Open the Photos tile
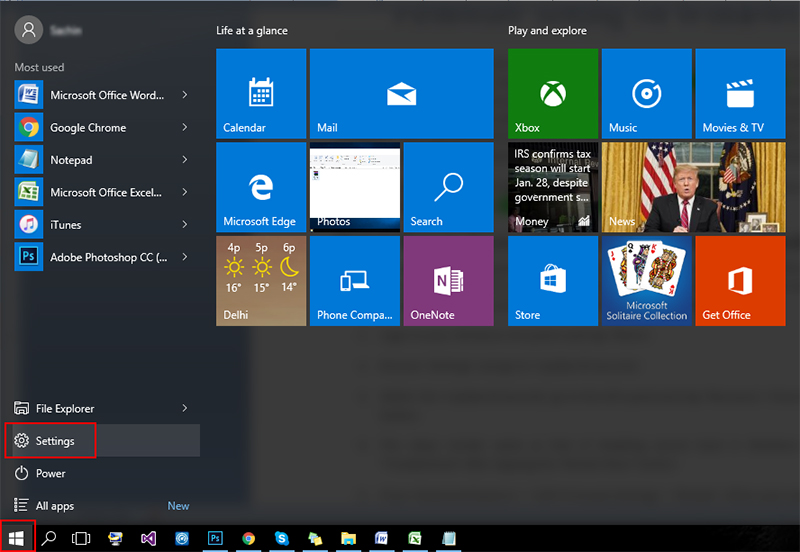Viewport: 800px width, 552px height. [355, 187]
